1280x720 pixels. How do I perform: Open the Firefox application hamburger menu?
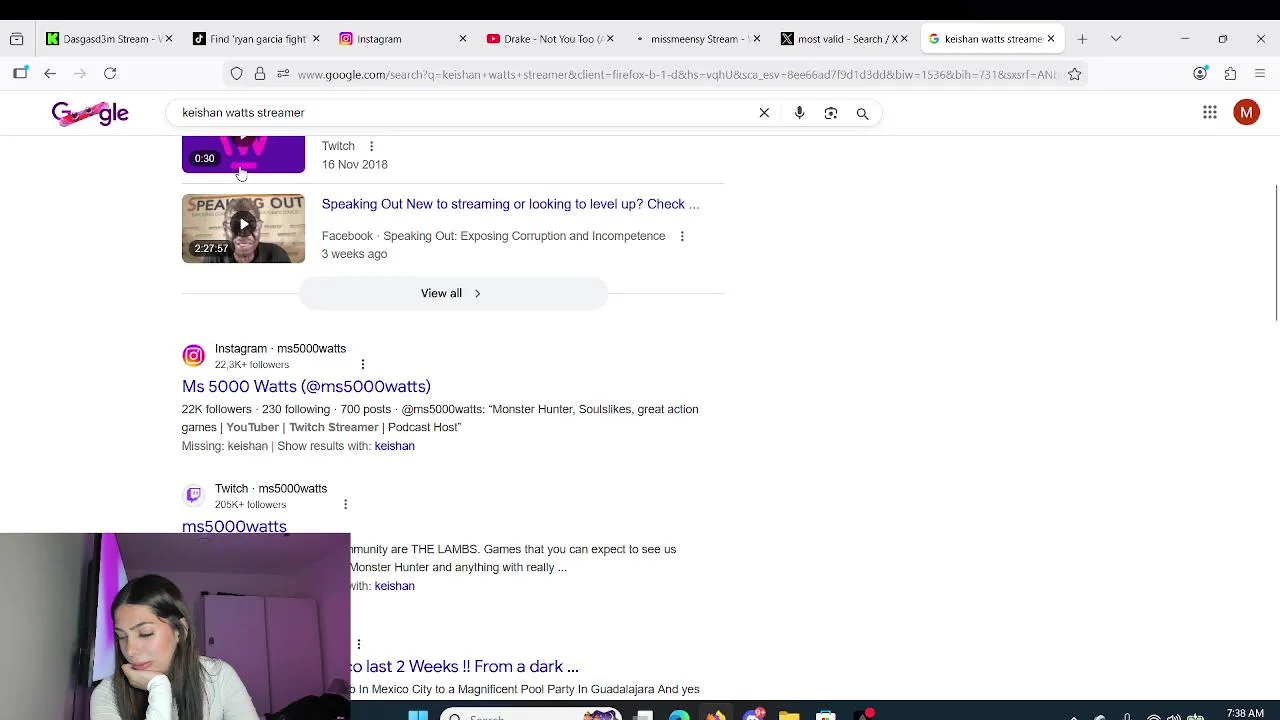[x=1260, y=74]
